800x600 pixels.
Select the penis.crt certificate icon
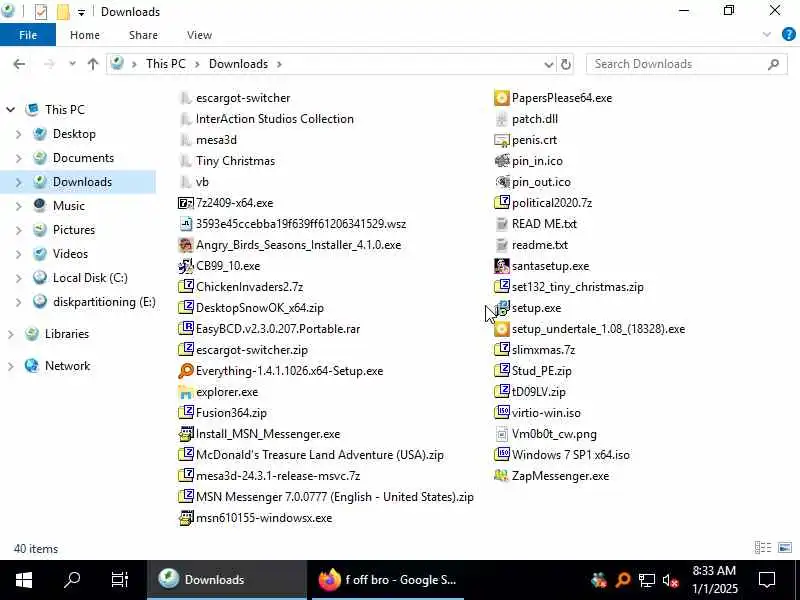502,140
